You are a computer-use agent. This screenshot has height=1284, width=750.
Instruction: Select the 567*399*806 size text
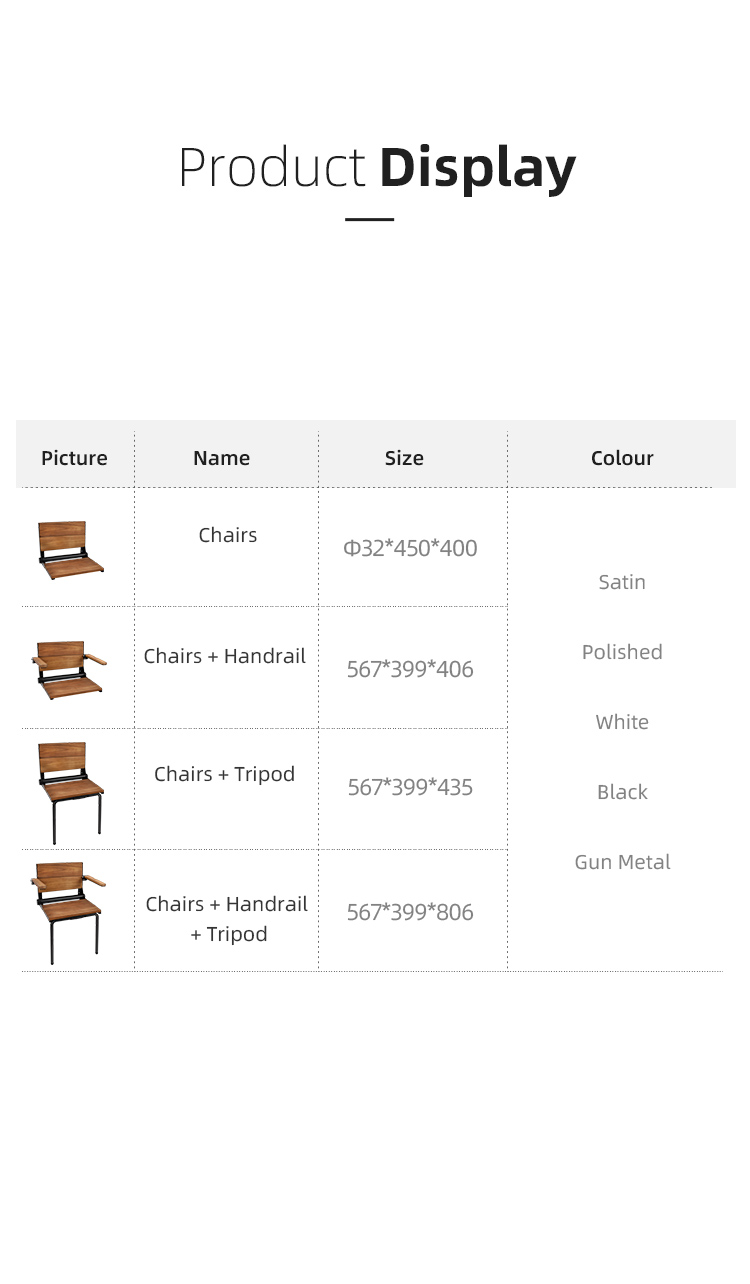tap(410, 912)
